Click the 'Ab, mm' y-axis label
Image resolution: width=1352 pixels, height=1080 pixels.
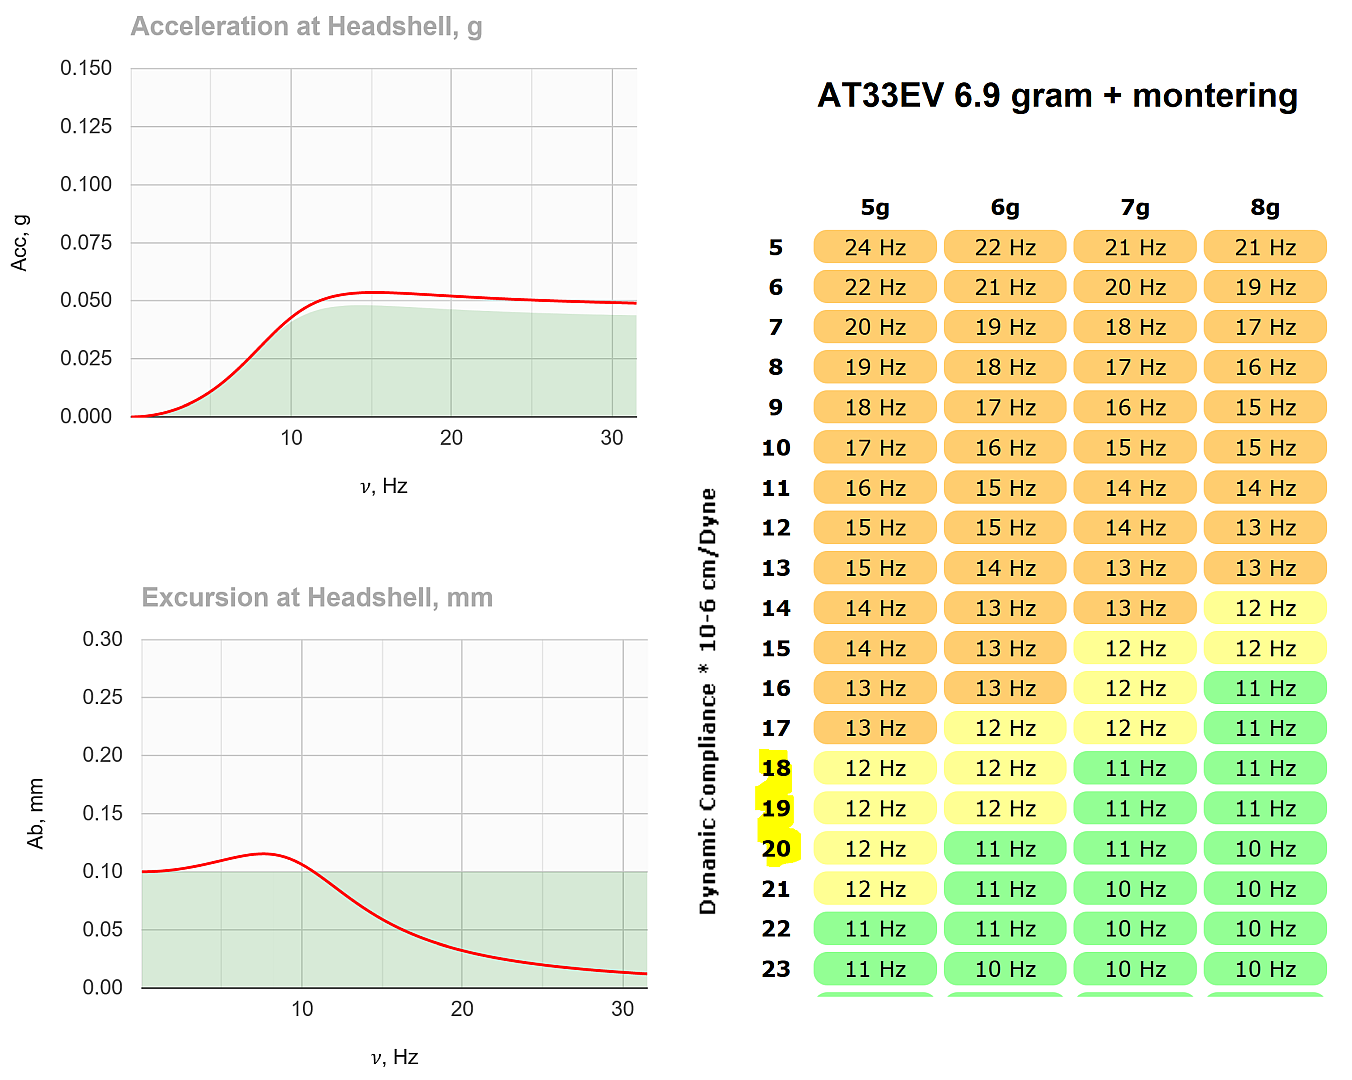(x=36, y=814)
